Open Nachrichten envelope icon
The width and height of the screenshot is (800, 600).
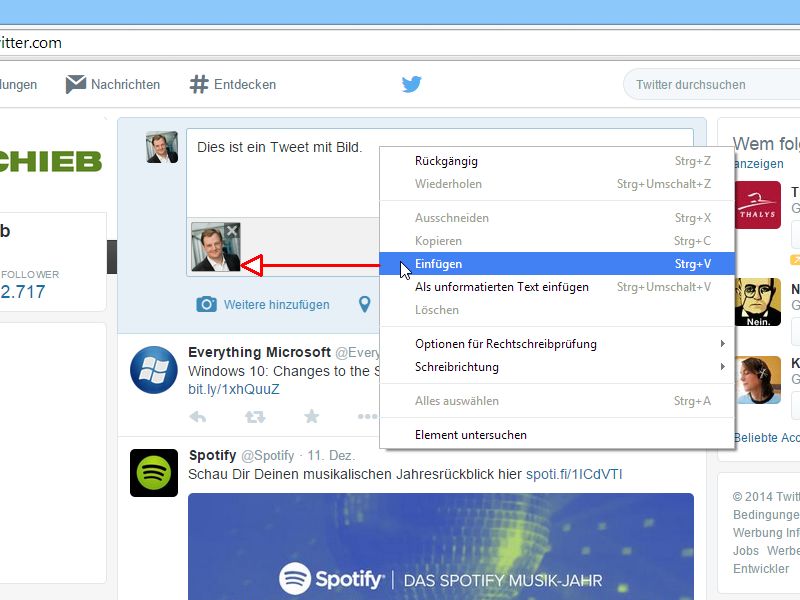click(x=76, y=84)
